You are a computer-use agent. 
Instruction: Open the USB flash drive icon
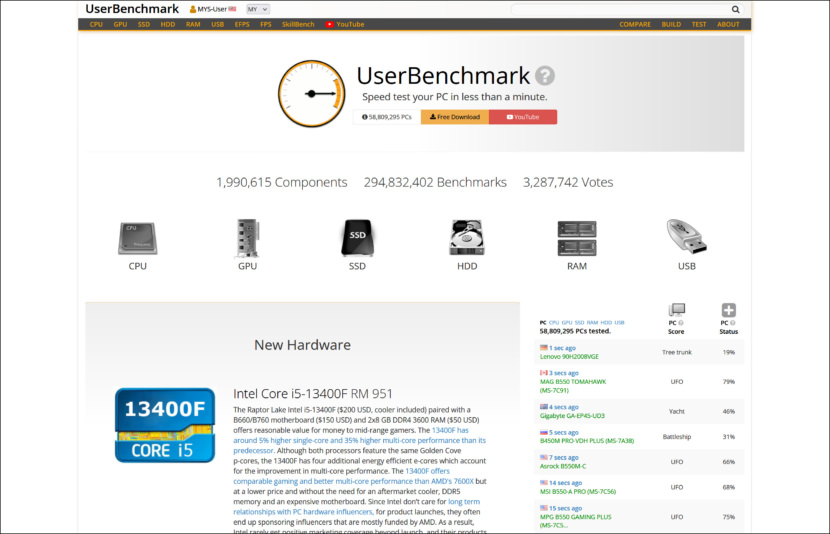coord(687,237)
